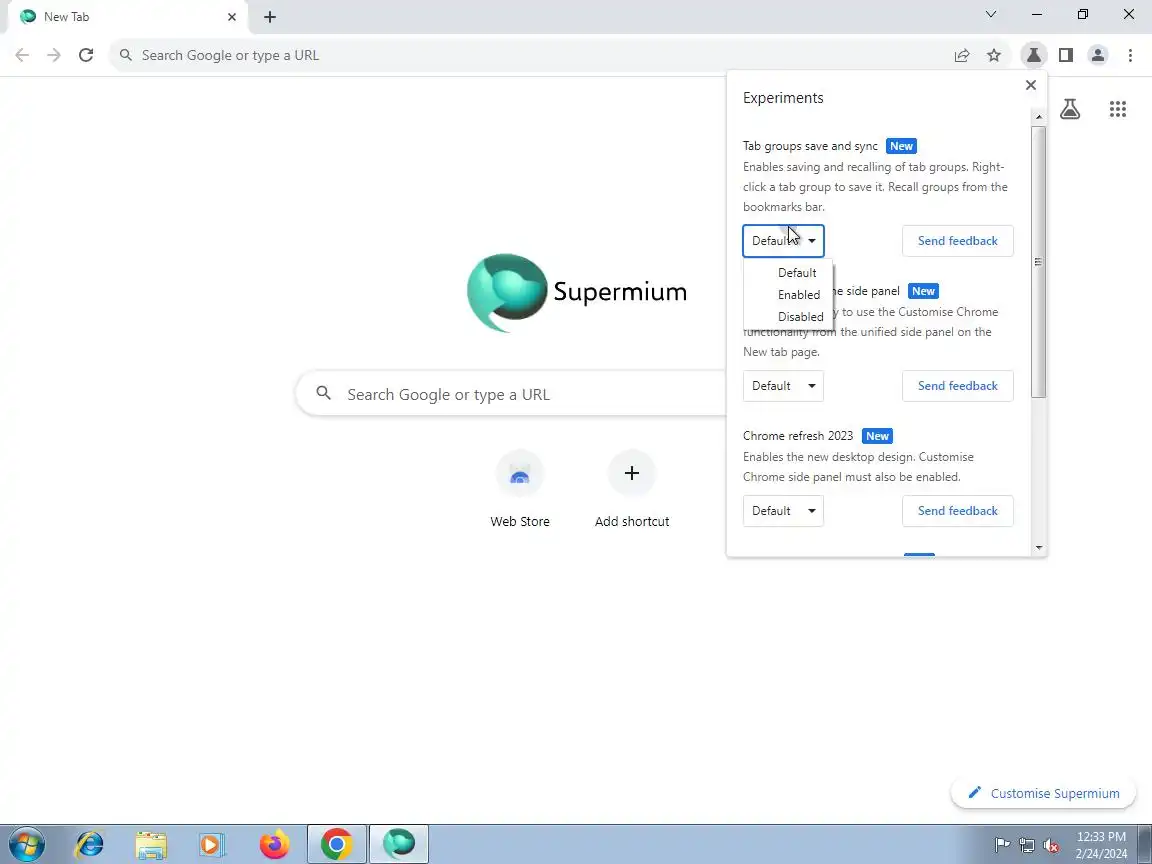
Task: Click the page search box
Action: pos(511,395)
